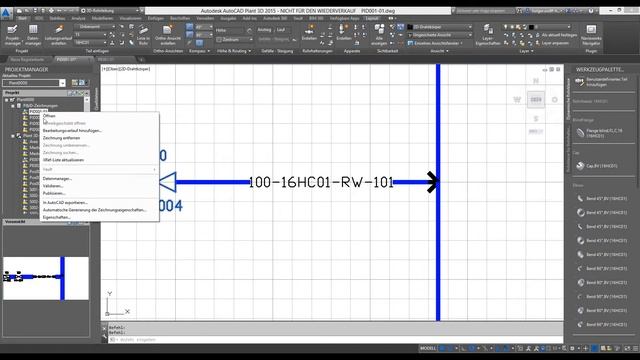Click the Leitungsverlauf erstellen tool
The width and height of the screenshot is (640, 360).
coord(59,34)
